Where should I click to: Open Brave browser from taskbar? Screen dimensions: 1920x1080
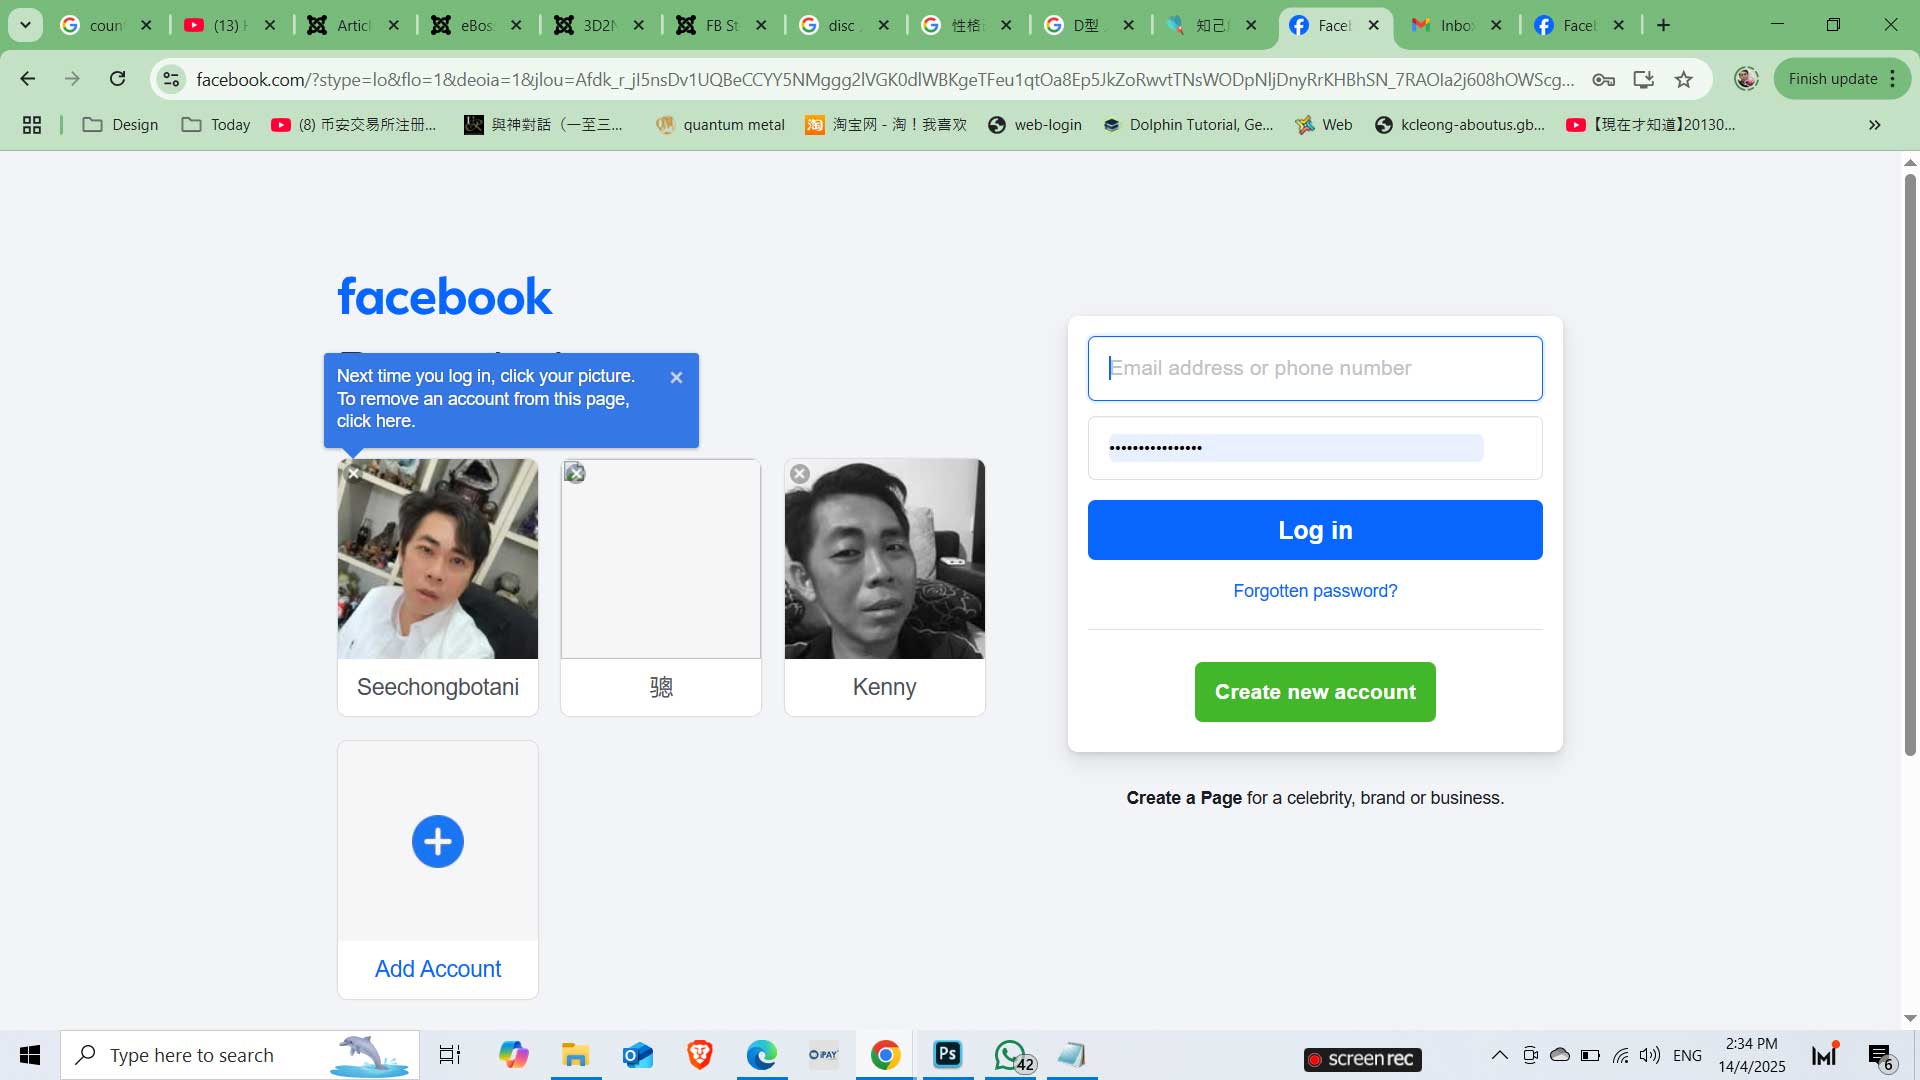(x=699, y=1055)
